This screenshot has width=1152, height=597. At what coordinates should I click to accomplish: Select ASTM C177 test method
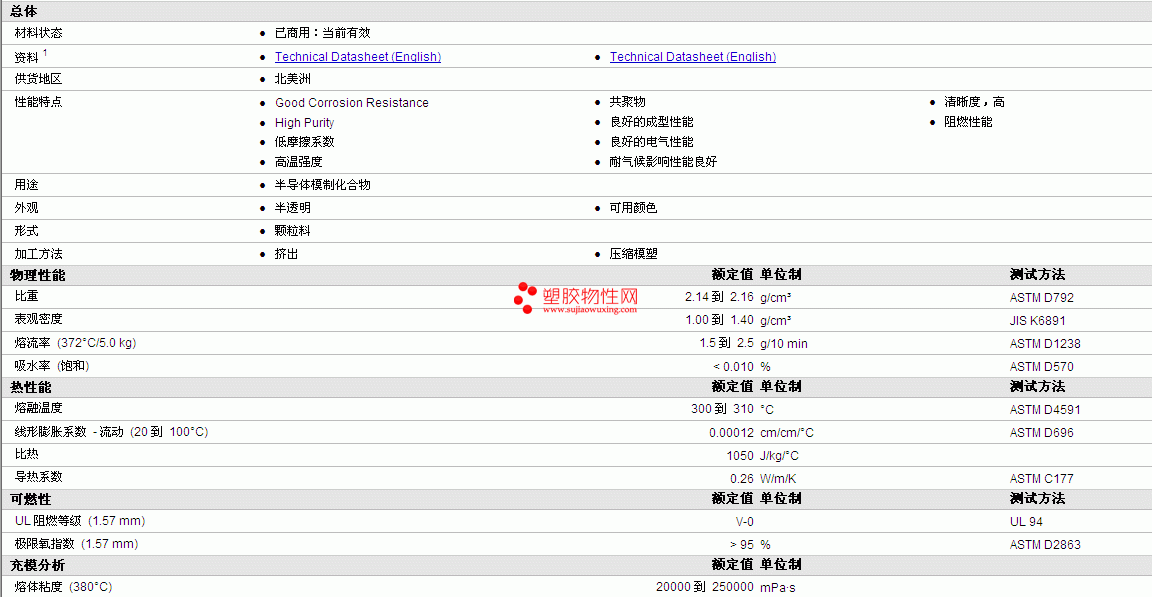[1042, 479]
